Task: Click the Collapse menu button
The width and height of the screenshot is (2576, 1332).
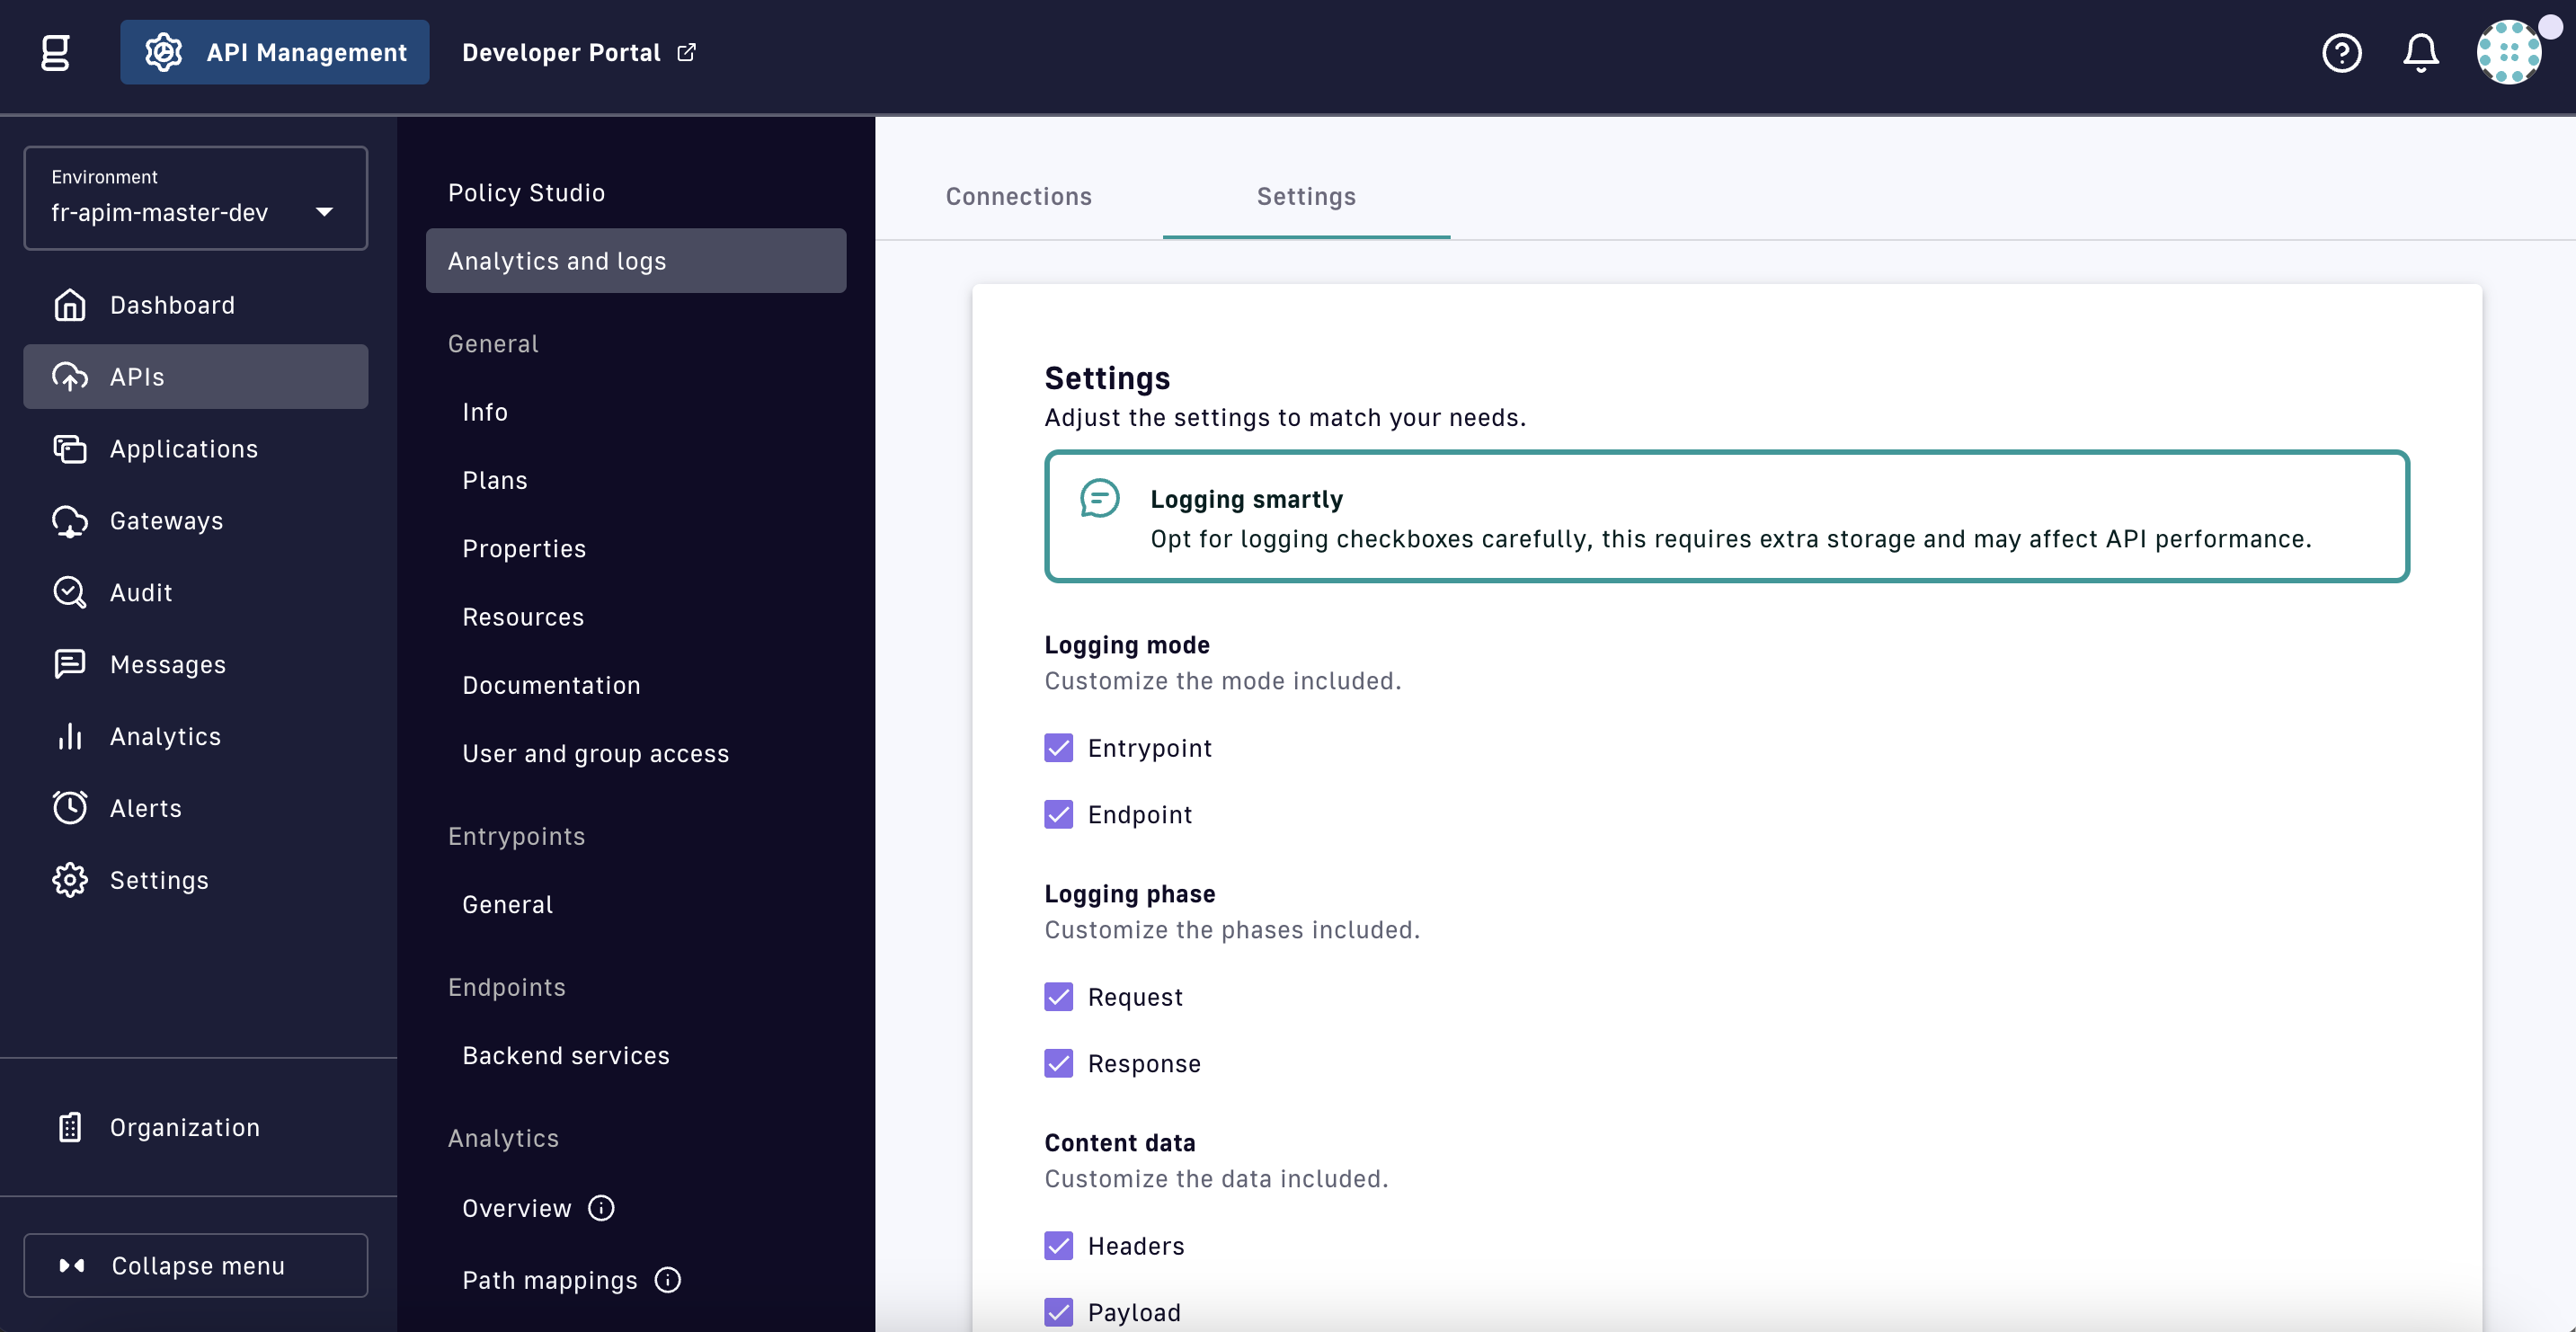Action: (x=195, y=1266)
